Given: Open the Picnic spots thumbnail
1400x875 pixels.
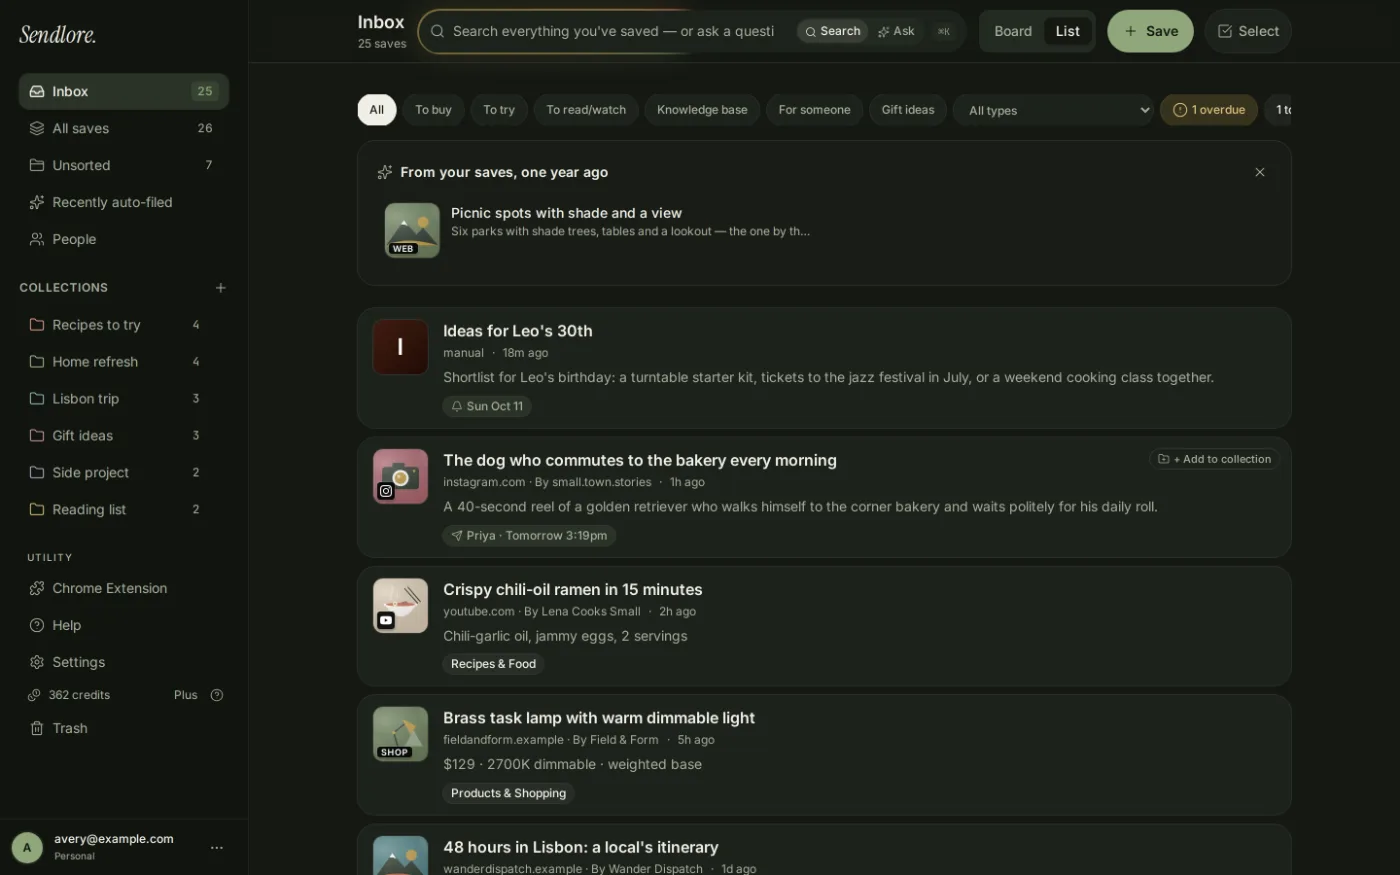Looking at the screenshot, I should click(x=412, y=231).
